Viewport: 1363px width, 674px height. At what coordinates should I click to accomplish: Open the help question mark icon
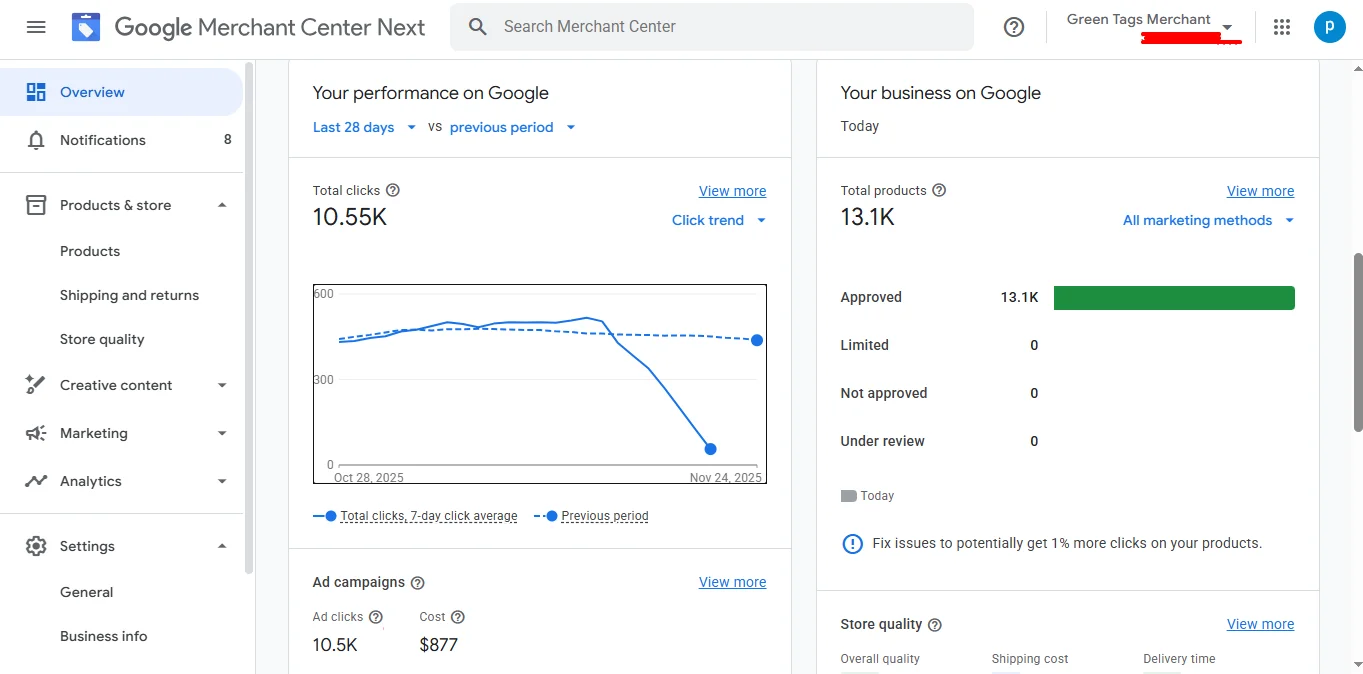1014,27
